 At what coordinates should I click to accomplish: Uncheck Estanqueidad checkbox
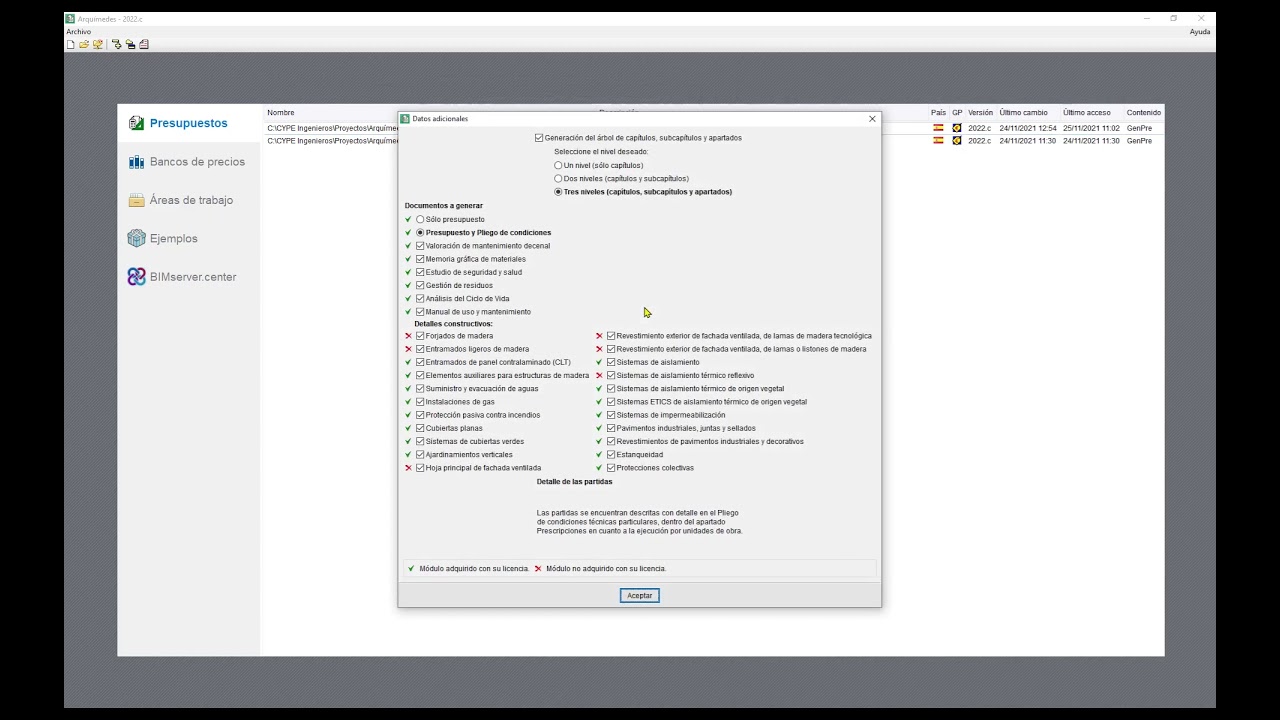(x=611, y=455)
